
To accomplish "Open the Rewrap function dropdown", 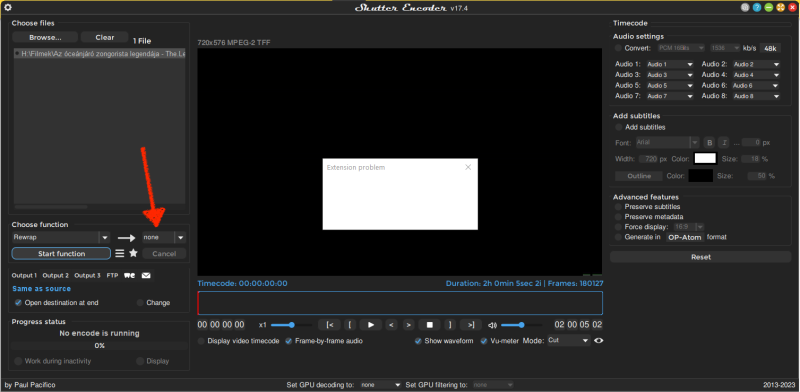I will [61, 237].
